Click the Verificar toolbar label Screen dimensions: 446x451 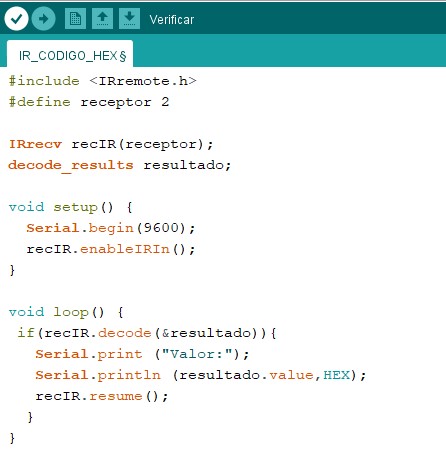point(172,20)
